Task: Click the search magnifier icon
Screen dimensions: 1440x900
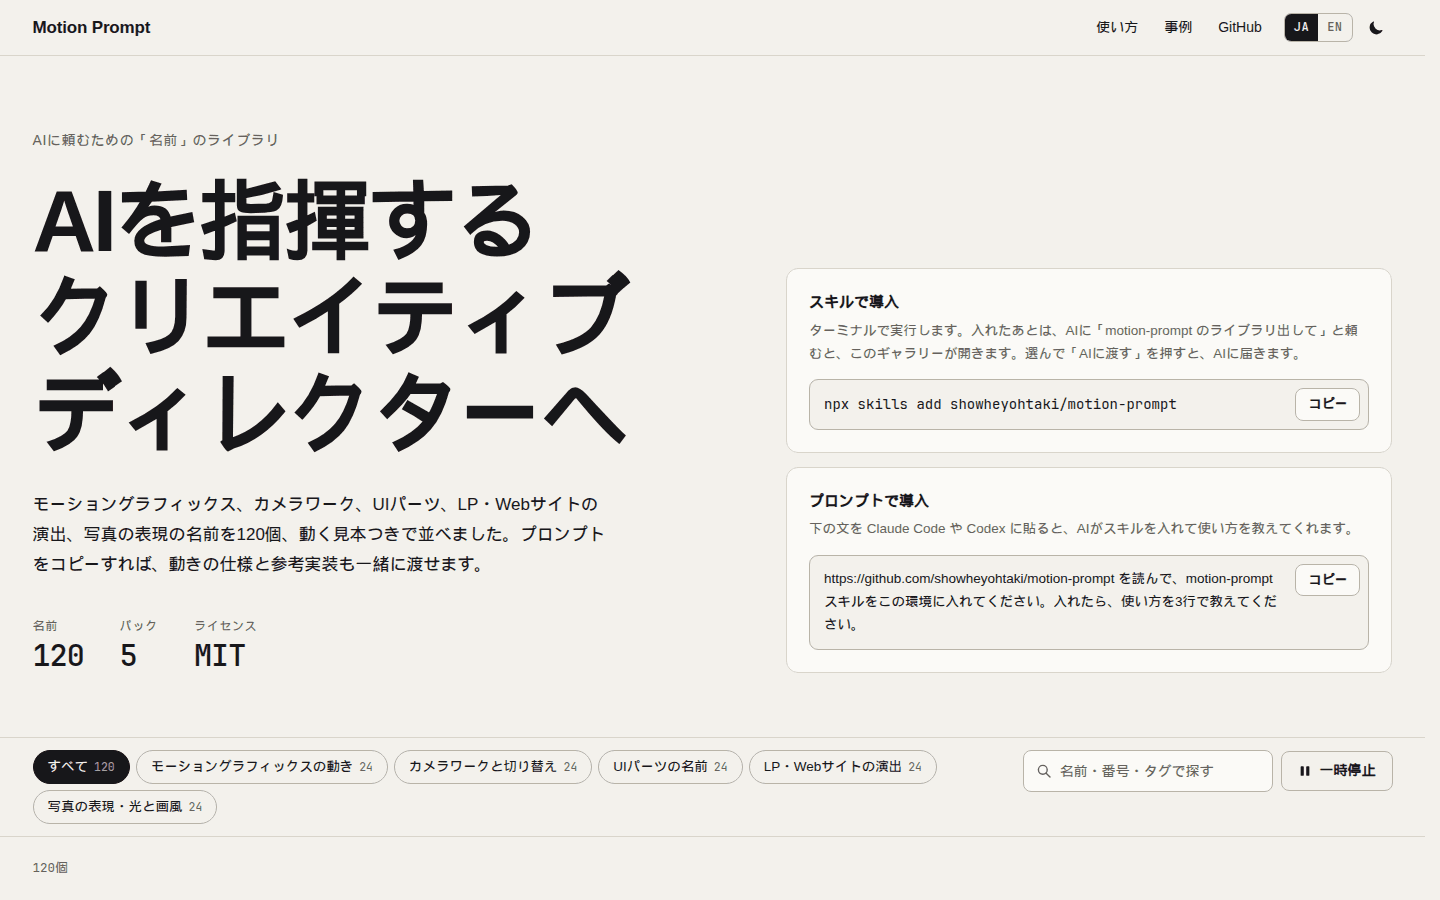Action: 1044,771
